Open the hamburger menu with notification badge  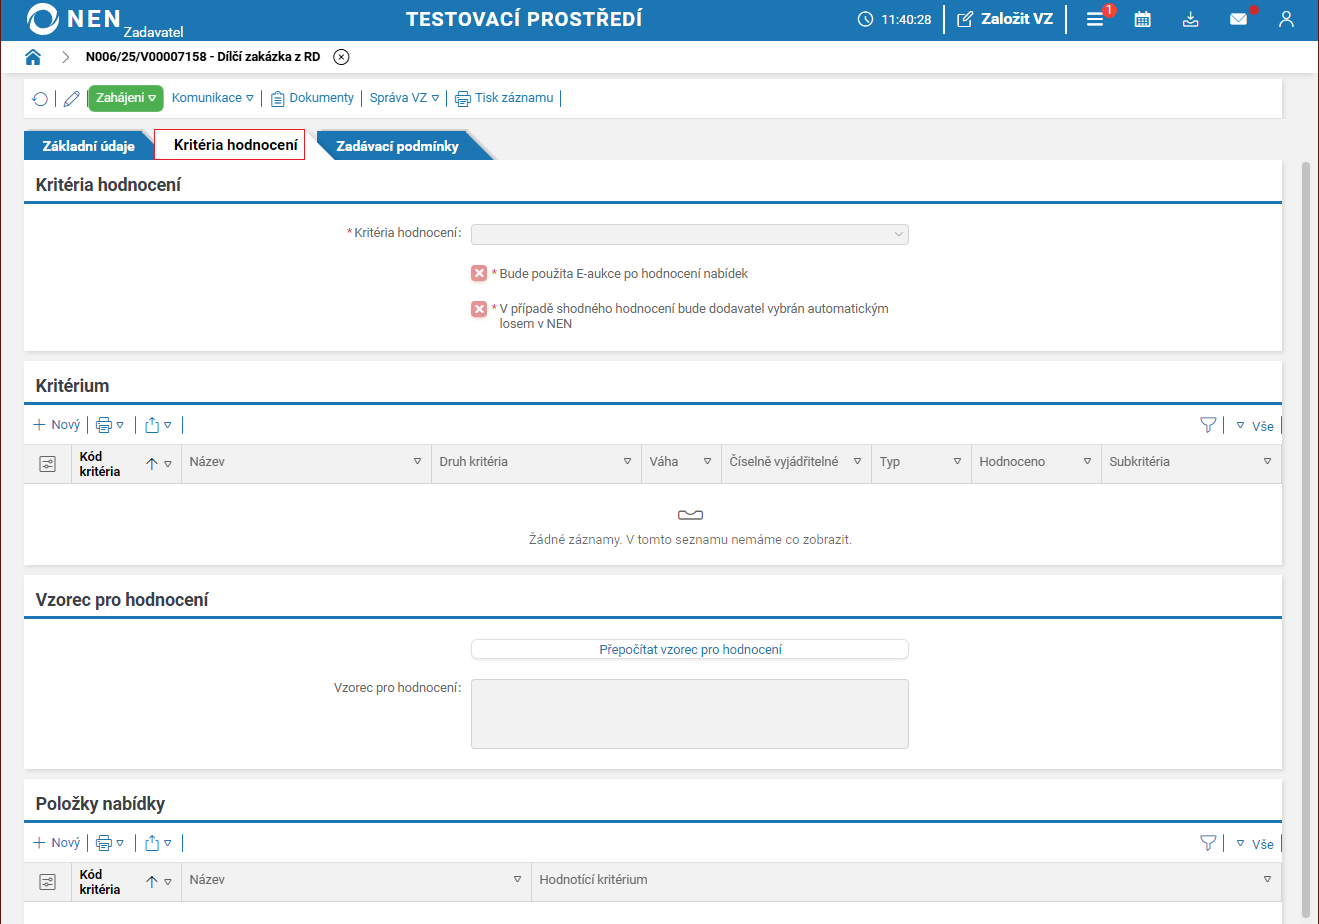pyautogui.click(x=1096, y=19)
